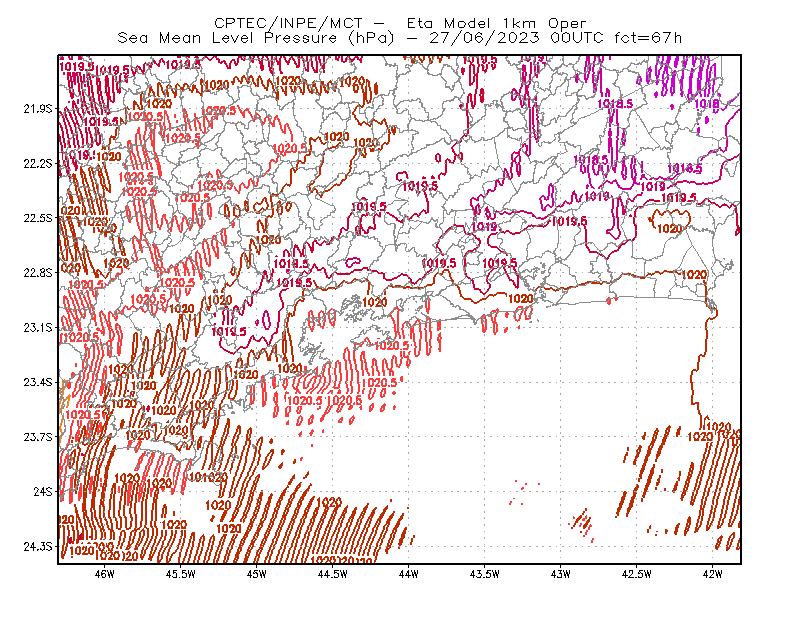This screenshot has height=618, width=800.
Task: Click the "23.4S" latitude axis label
Action: pos(37,382)
